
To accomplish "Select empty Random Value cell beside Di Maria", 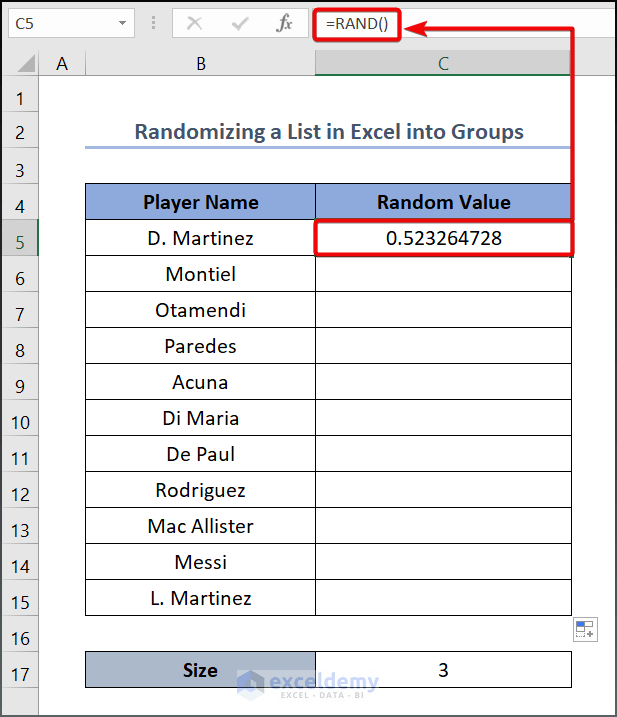I will tap(443, 418).
